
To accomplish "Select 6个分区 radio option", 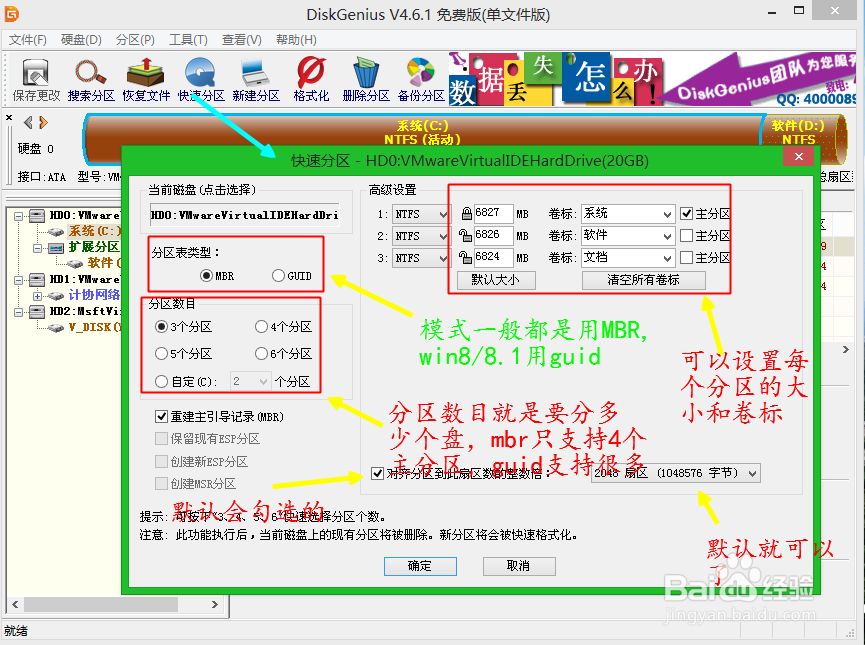I will (x=284, y=353).
